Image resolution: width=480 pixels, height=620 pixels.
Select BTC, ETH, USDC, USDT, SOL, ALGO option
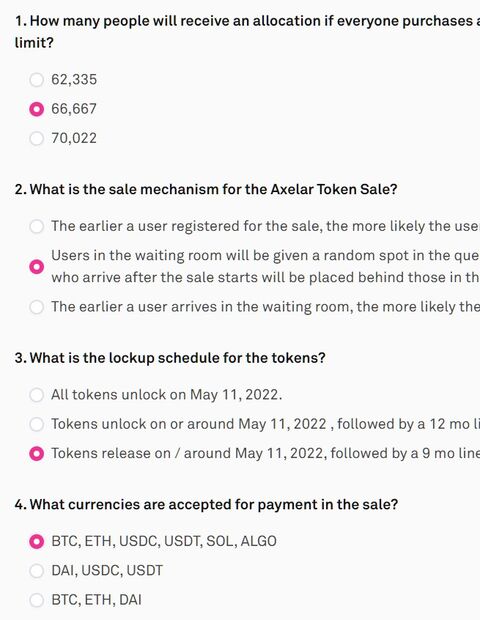pos(36,541)
